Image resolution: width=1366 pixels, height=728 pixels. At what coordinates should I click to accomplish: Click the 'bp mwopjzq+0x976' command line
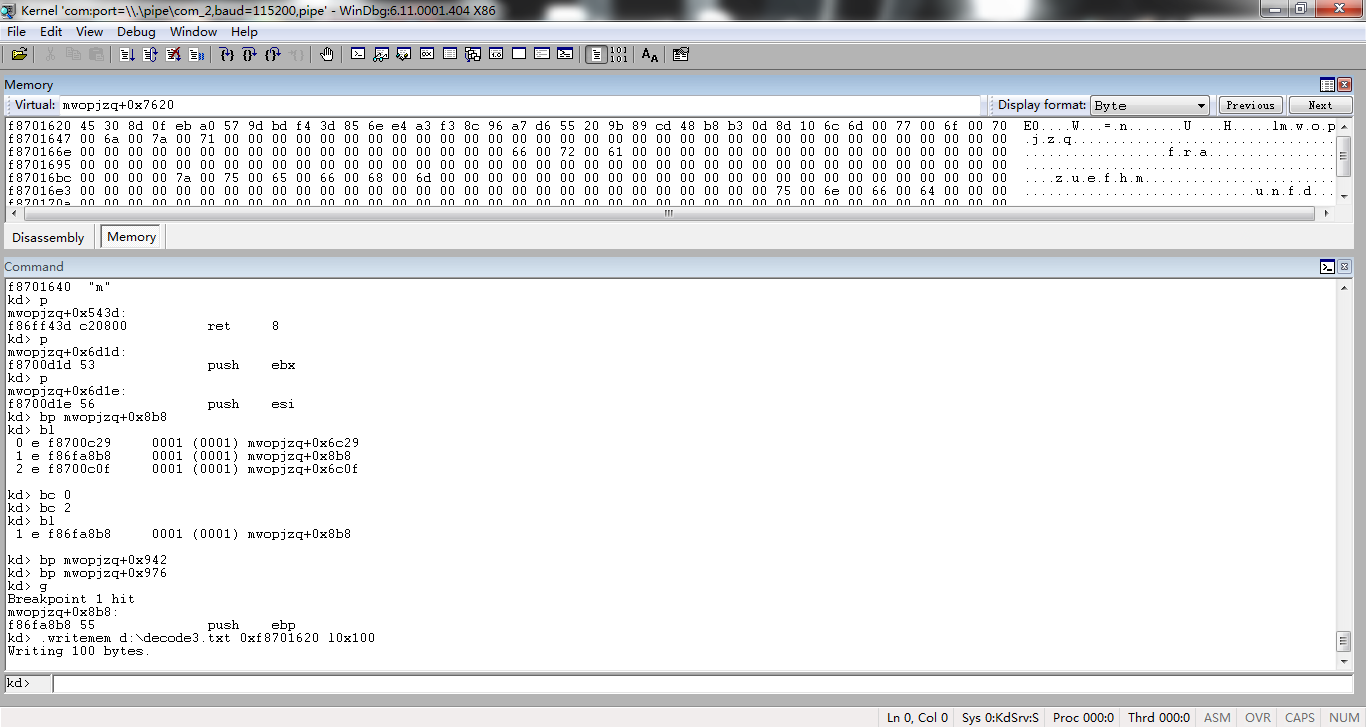87,573
